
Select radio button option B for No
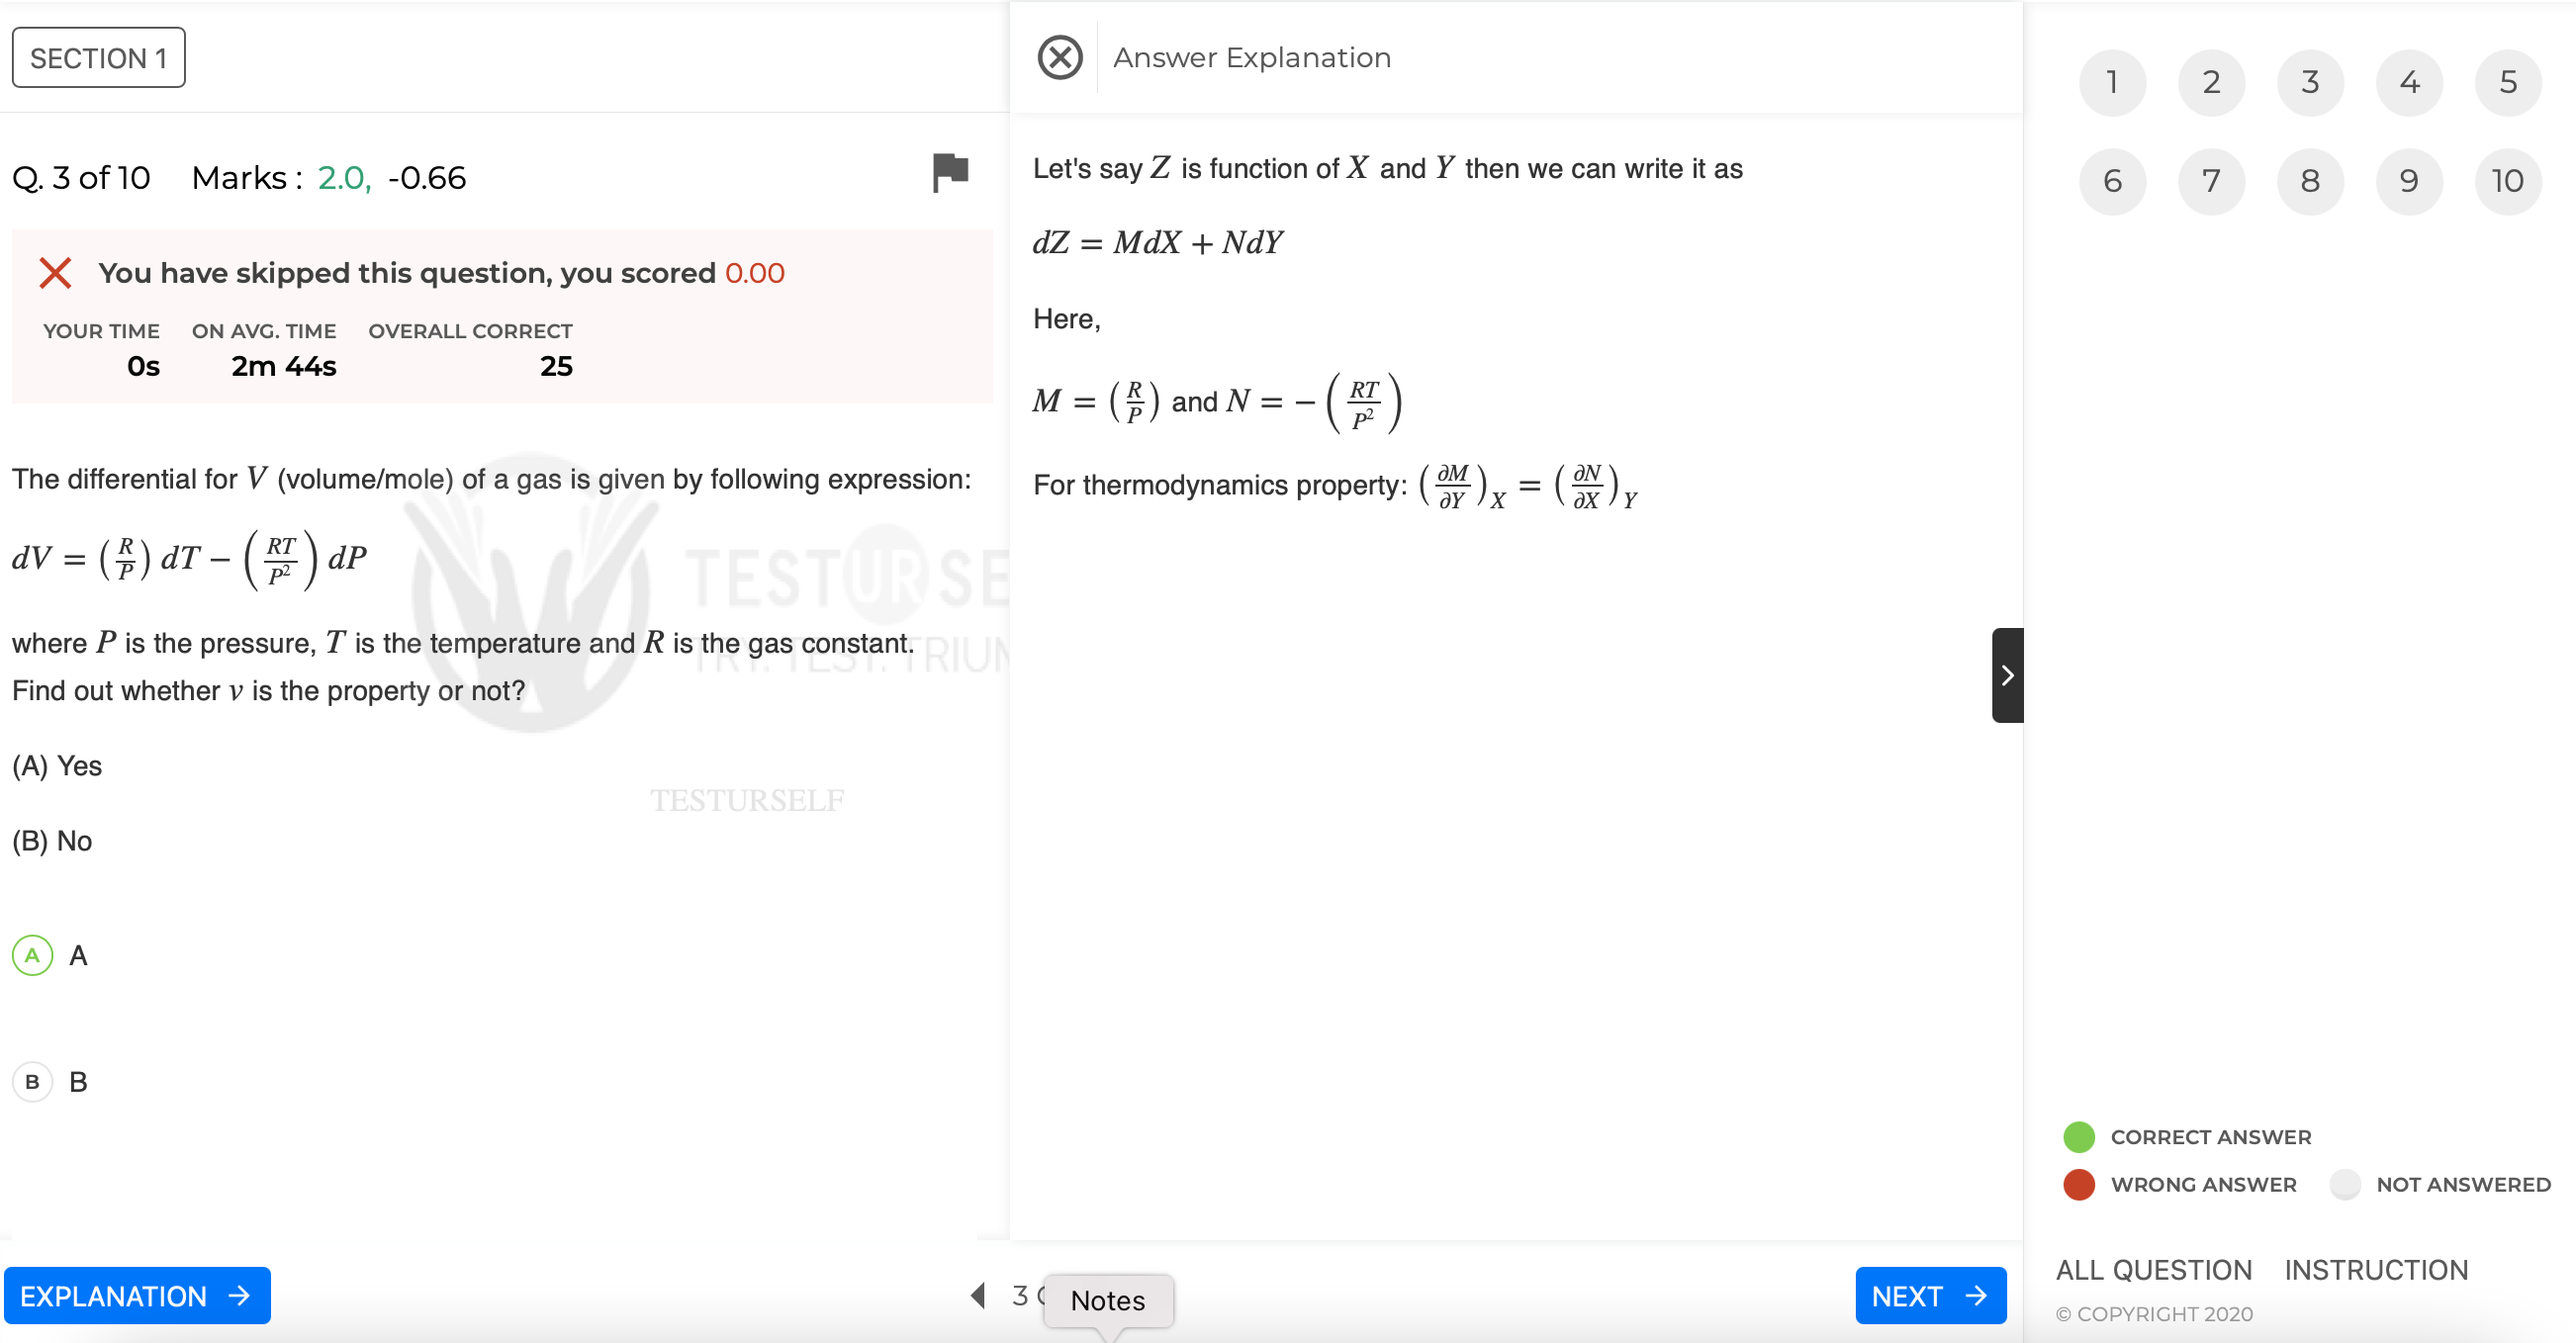tap(33, 1079)
